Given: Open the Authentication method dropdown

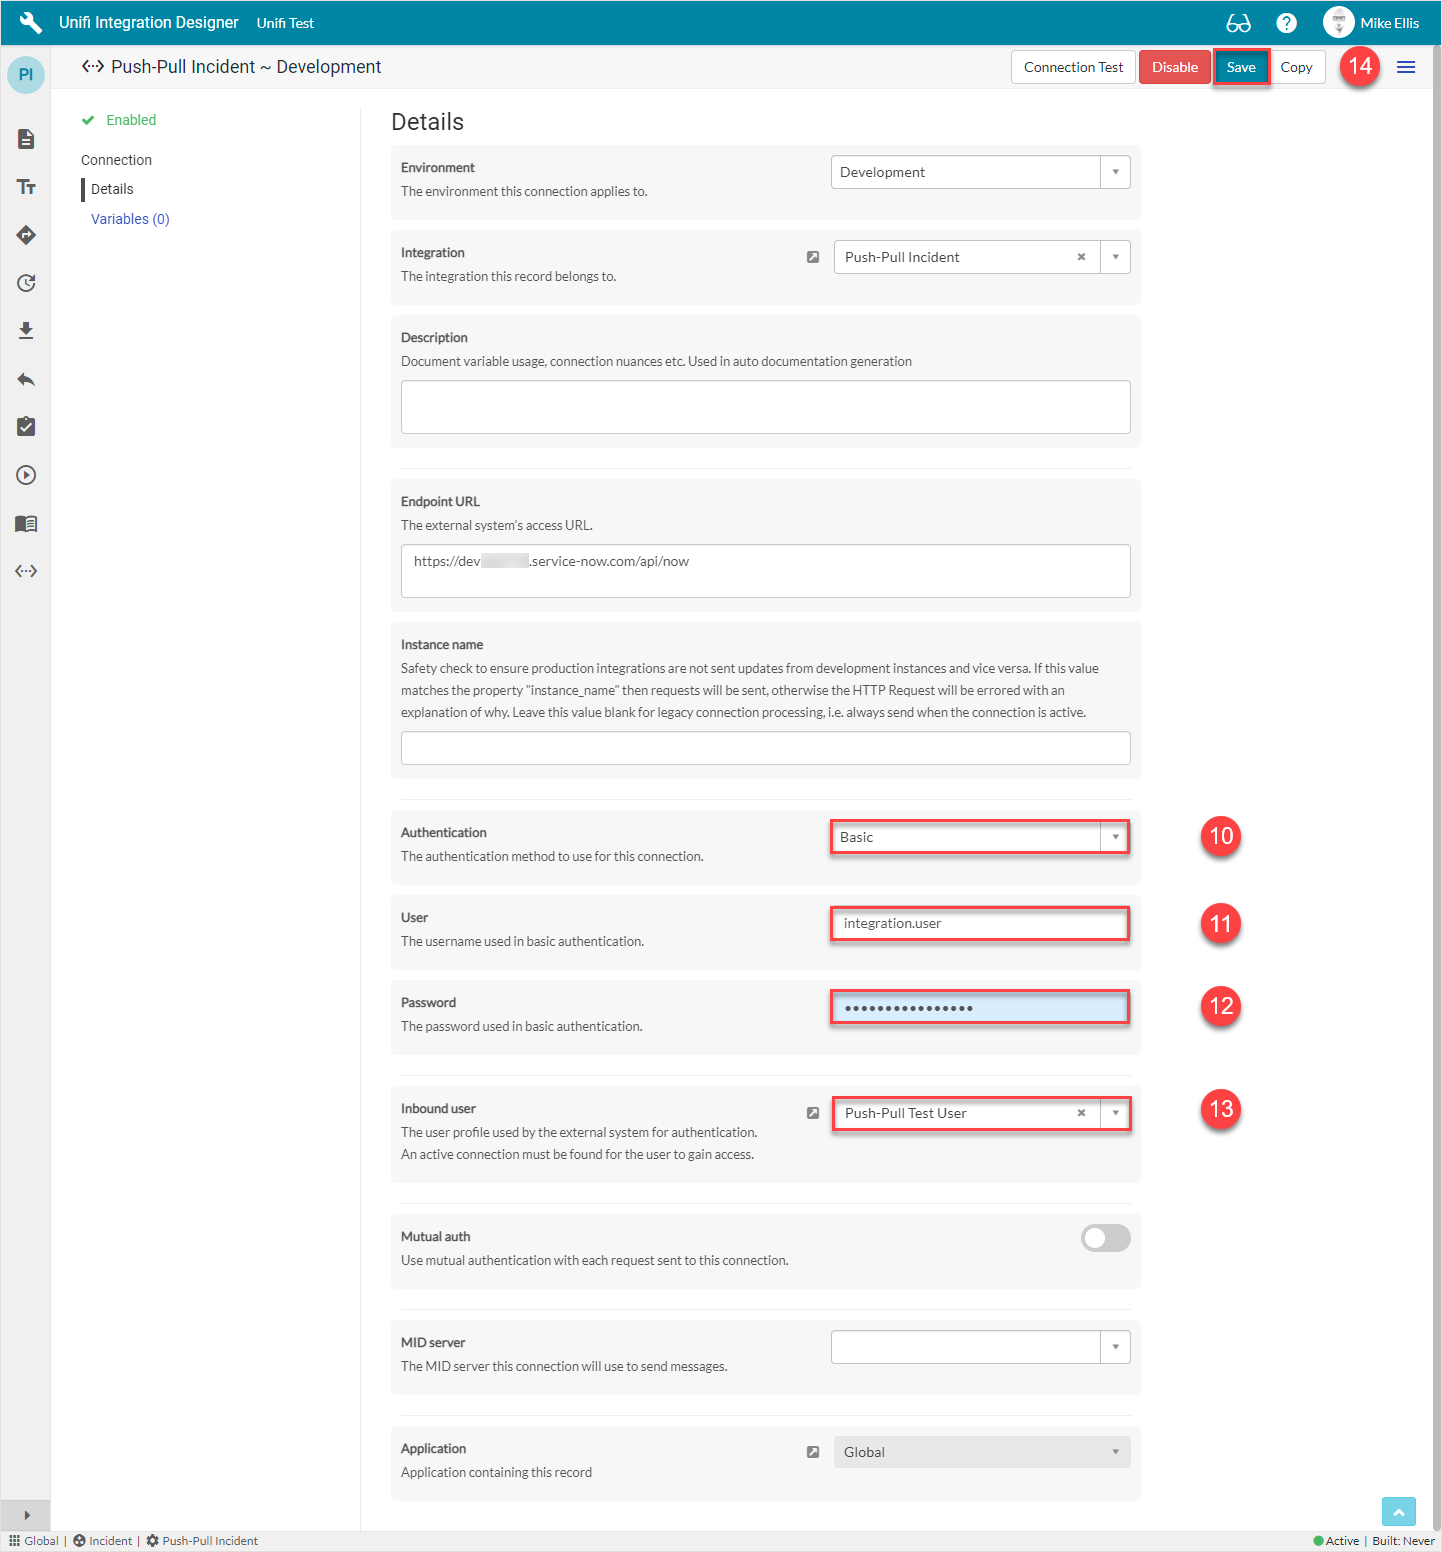Looking at the screenshot, I should [x=1115, y=837].
